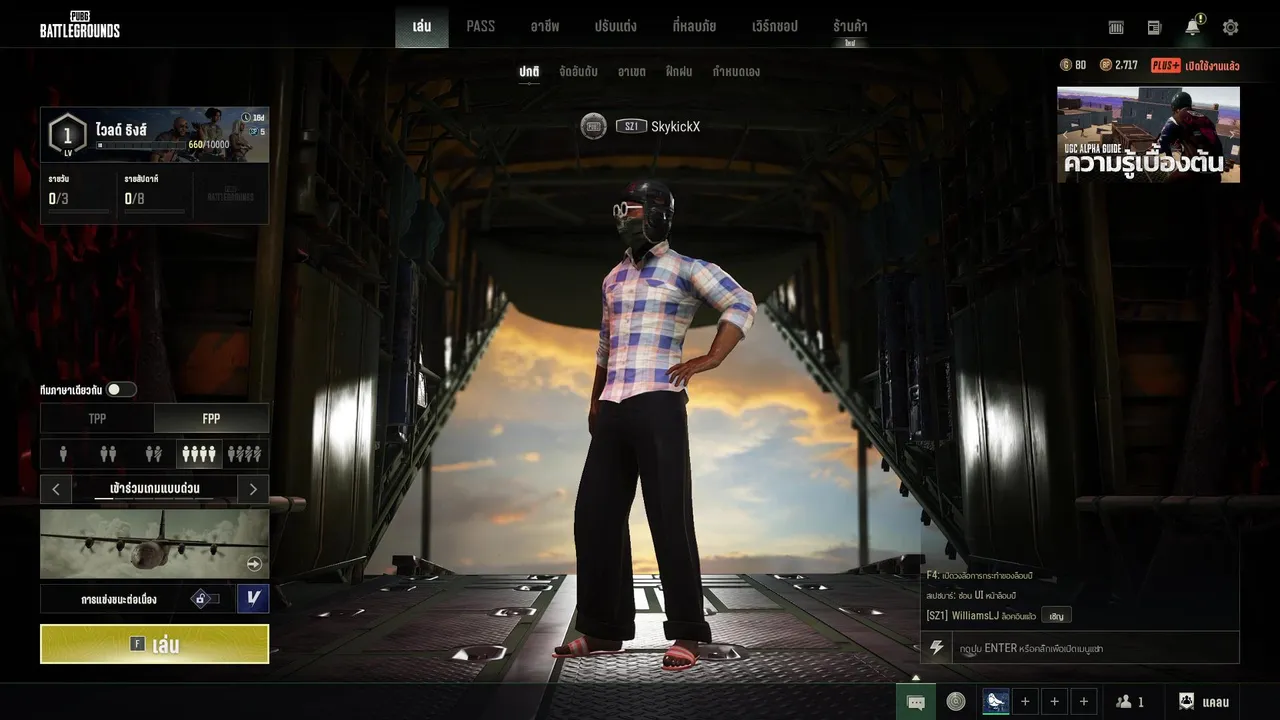Expand chat with the small up arrow

[915, 677]
